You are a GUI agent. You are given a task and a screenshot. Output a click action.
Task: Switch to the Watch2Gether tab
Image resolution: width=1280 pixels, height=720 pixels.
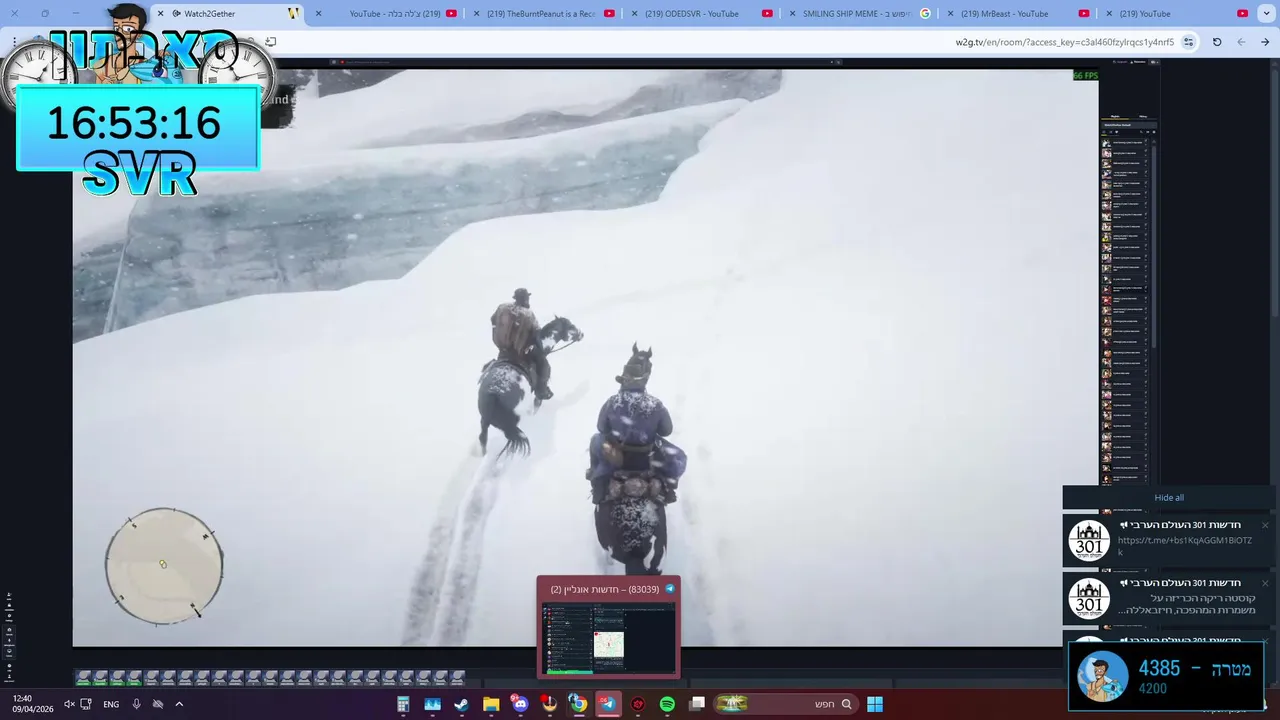pyautogui.click(x=228, y=14)
